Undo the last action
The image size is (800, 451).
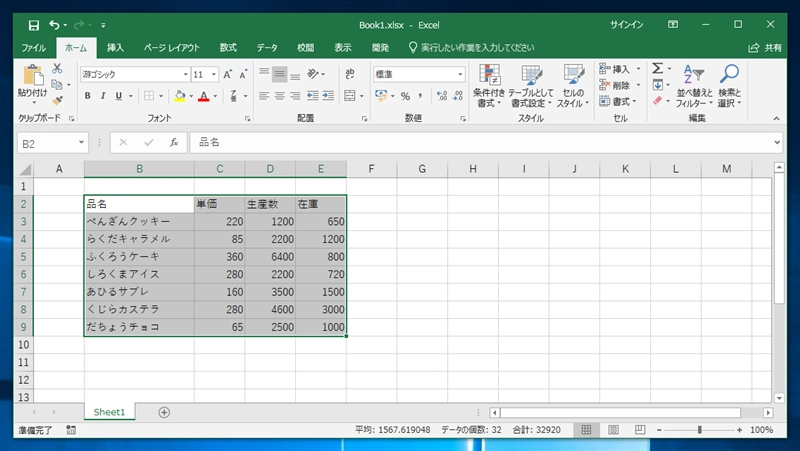[x=54, y=24]
